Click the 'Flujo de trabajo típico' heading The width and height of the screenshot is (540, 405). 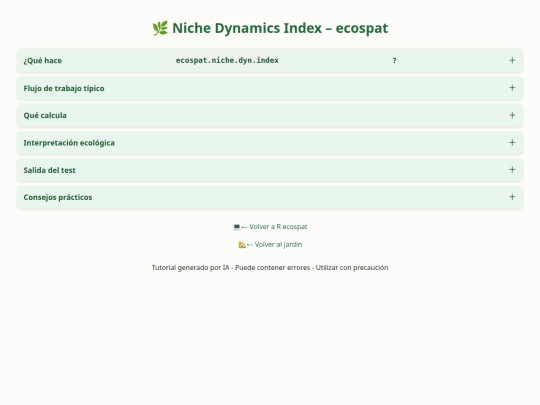point(64,89)
